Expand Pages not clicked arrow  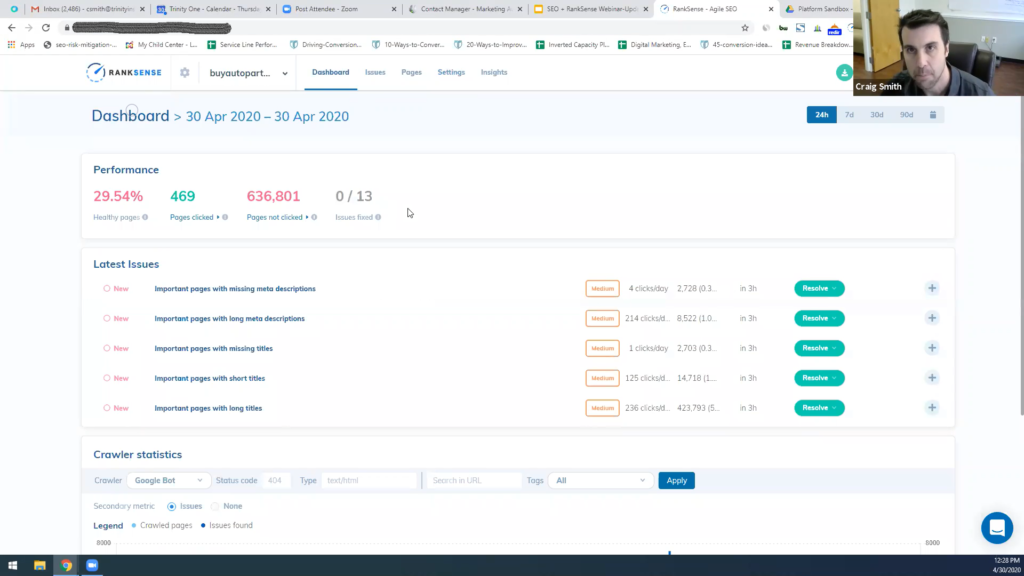307,217
